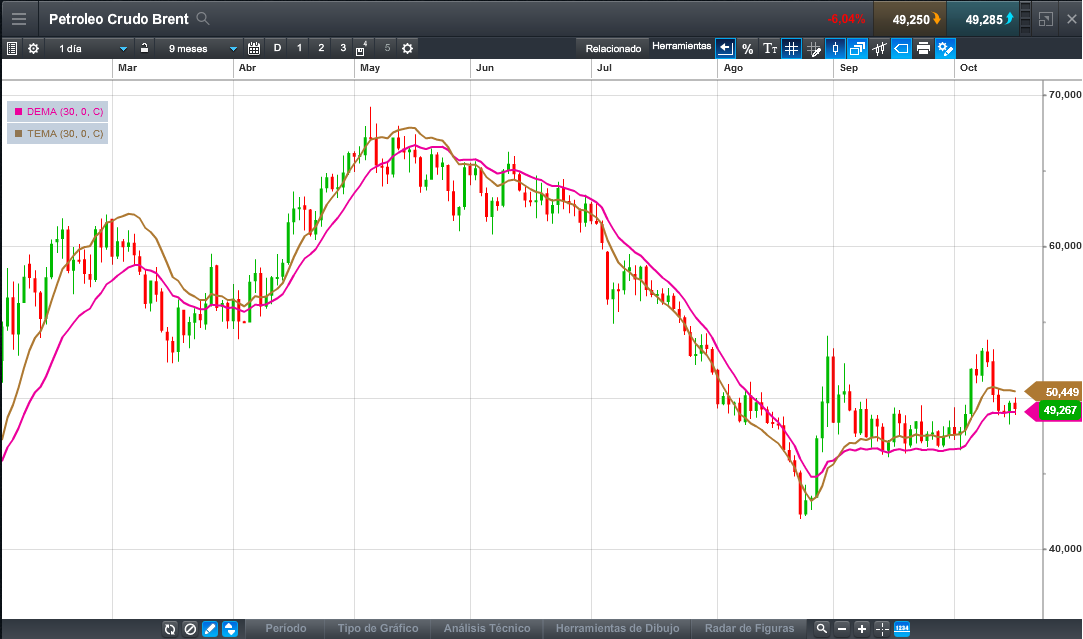Viewport: 1083px width, 639px height.
Task: Expand the 9 meses range dropdown
Action: [233, 48]
